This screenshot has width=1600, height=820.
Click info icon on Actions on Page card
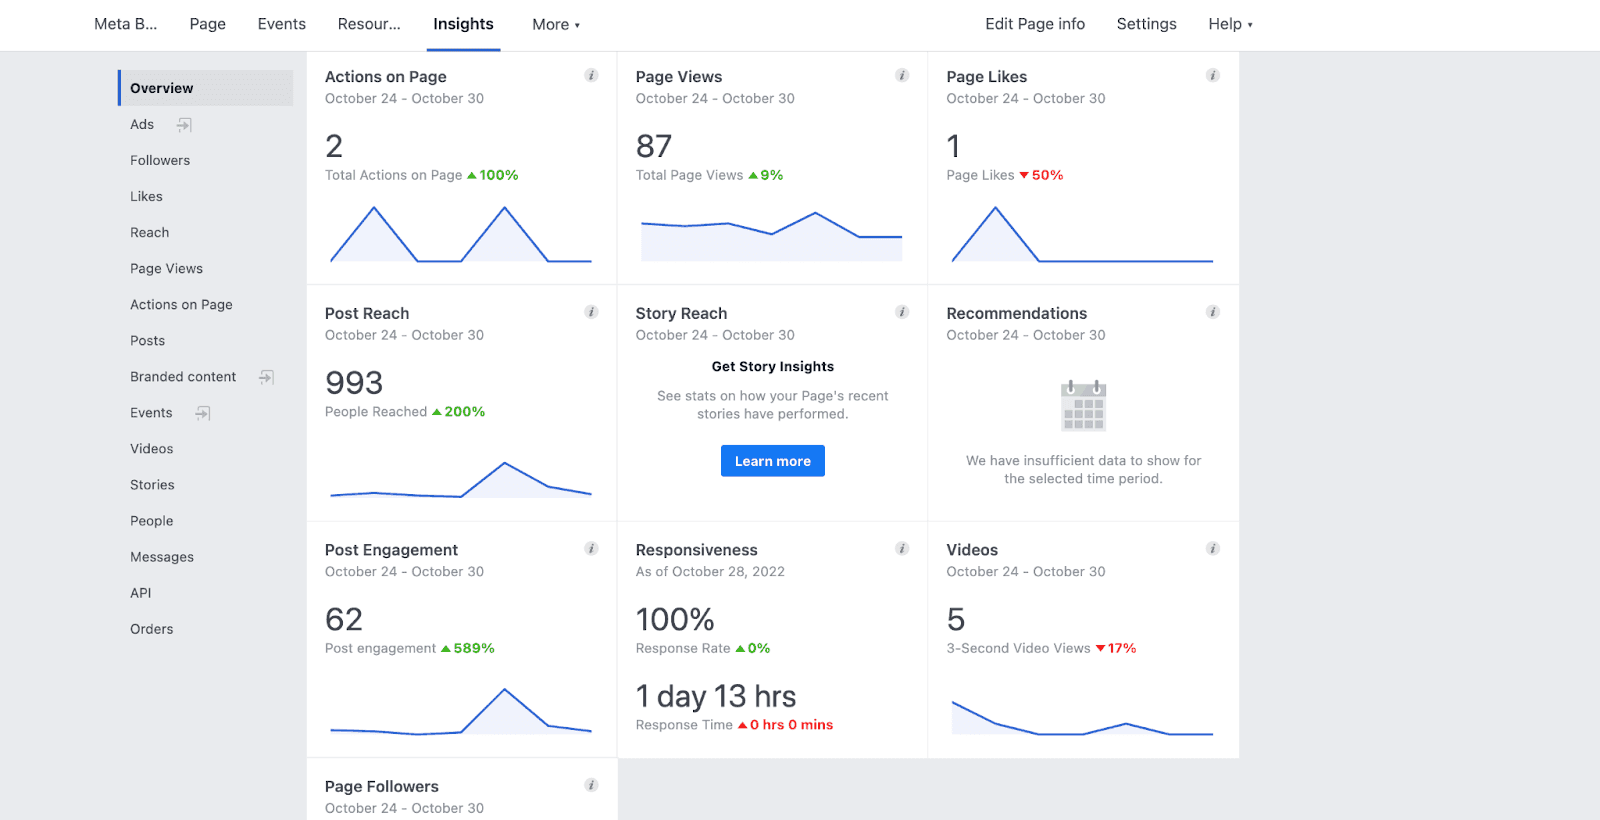coord(591,76)
